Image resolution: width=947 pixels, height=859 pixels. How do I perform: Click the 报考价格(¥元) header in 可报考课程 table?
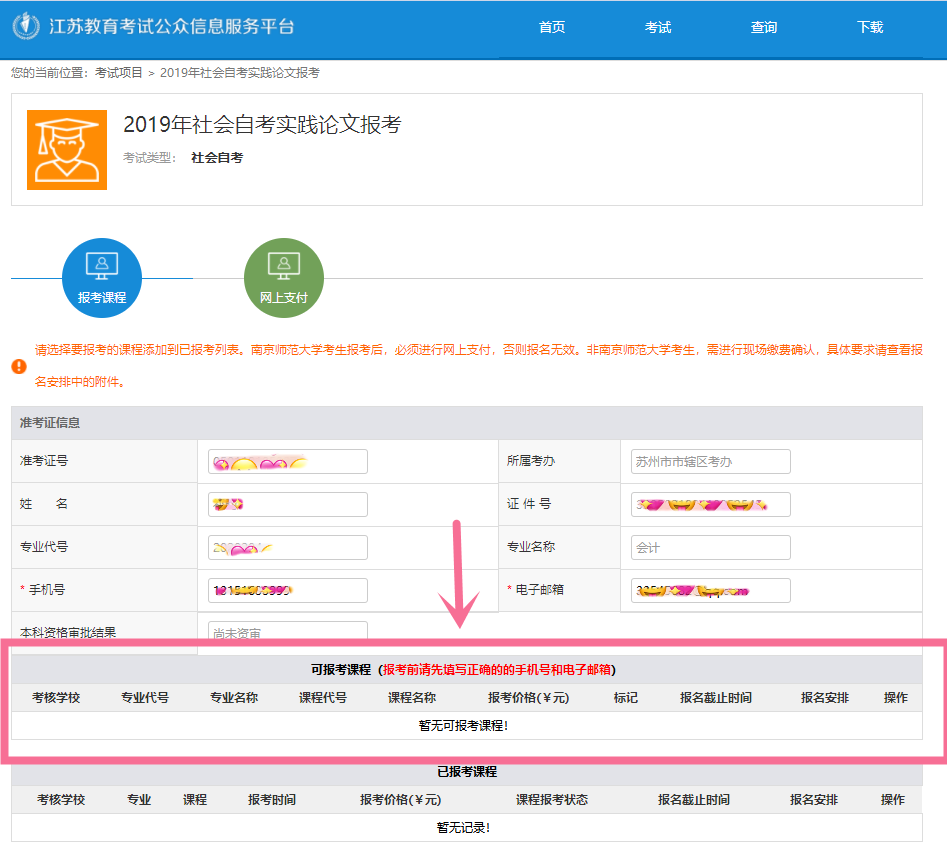click(x=529, y=698)
